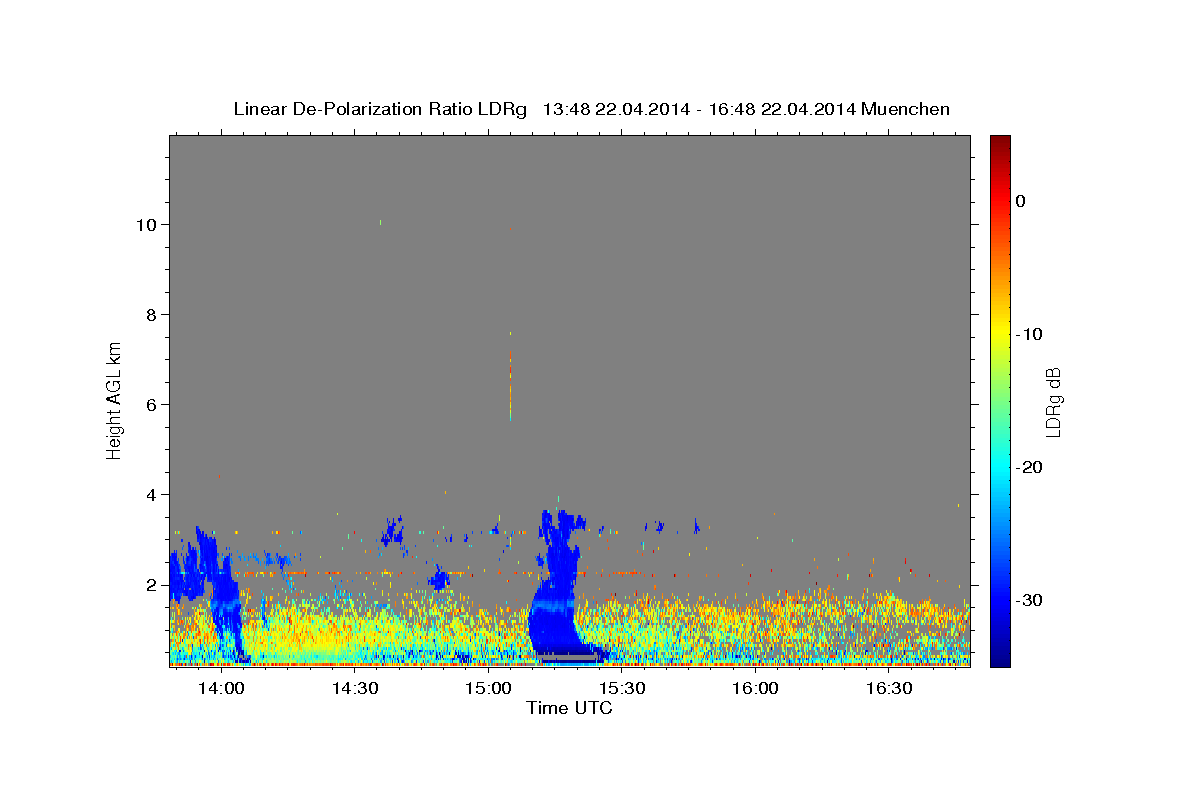
Task: Click the colorbar value label -30
Action: (1030, 600)
